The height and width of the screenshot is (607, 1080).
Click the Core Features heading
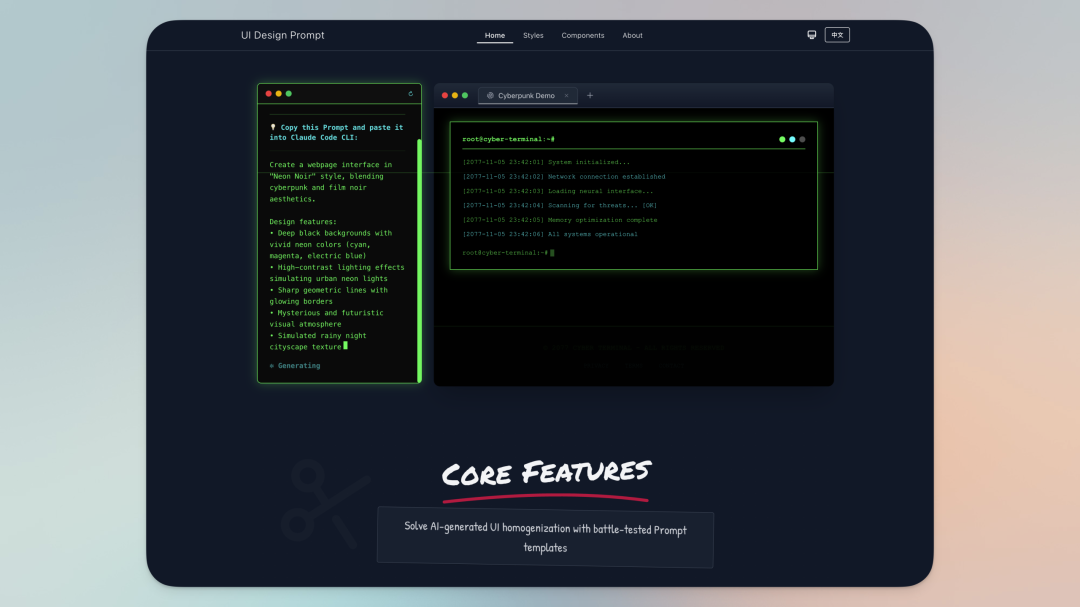pos(546,472)
